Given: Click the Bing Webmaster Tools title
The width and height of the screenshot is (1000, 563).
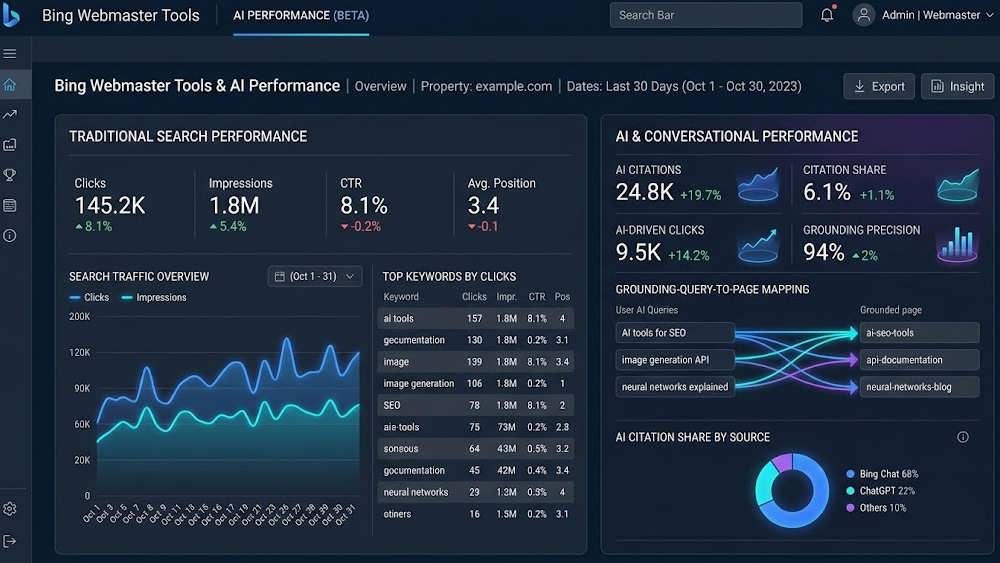Looking at the screenshot, I should click(x=121, y=15).
